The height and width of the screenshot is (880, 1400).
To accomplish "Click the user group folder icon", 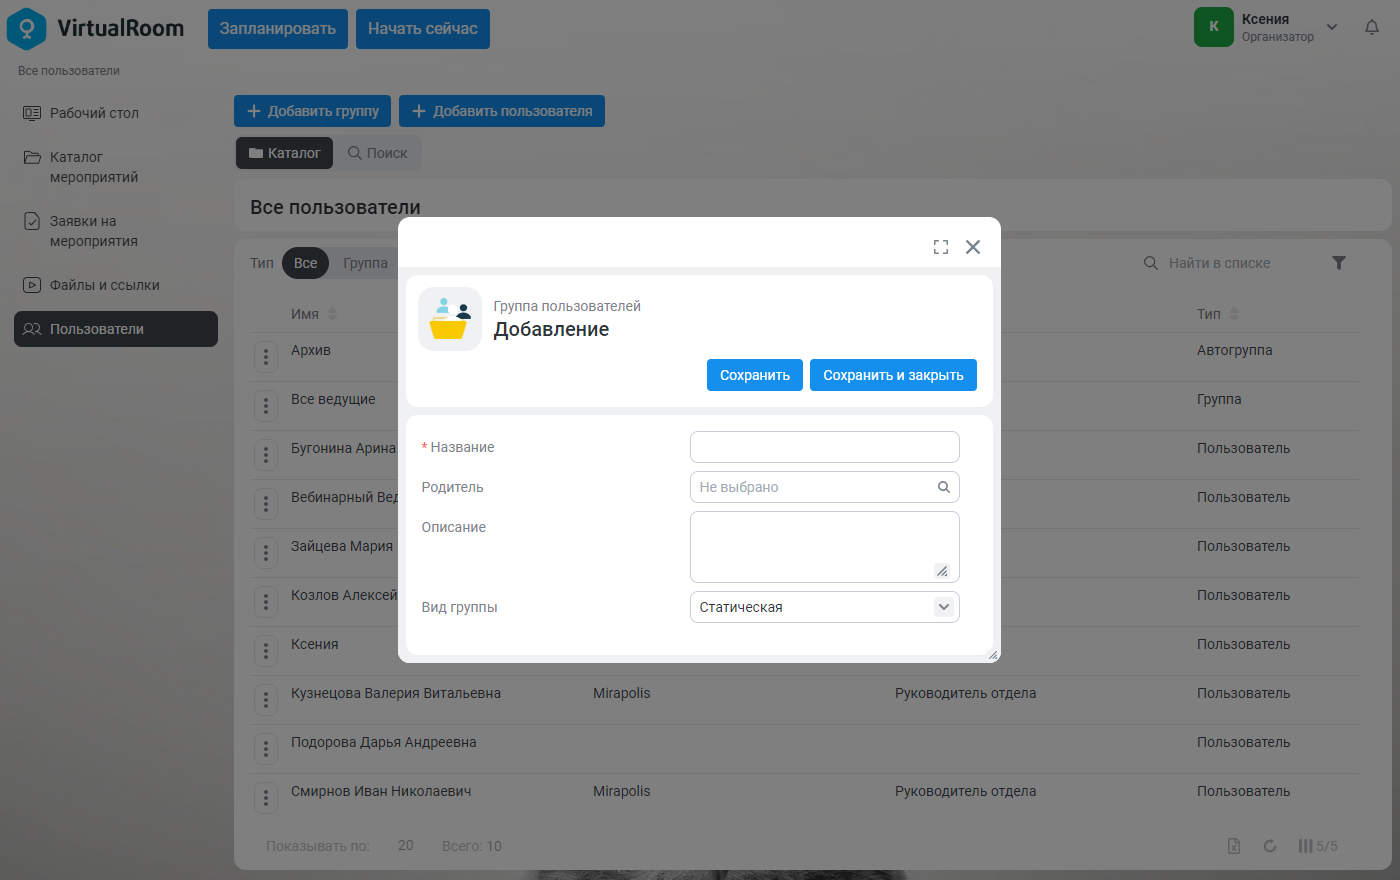I will pyautogui.click(x=450, y=319).
